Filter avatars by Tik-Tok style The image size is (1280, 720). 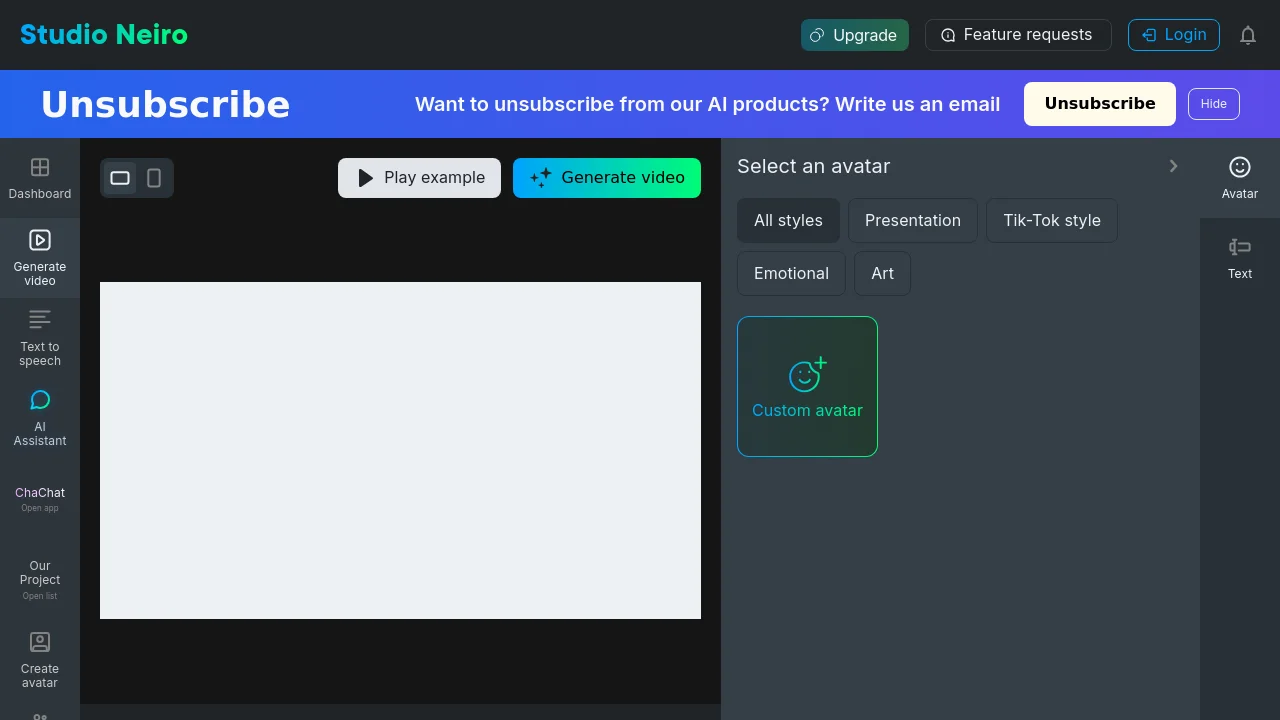(x=1052, y=220)
